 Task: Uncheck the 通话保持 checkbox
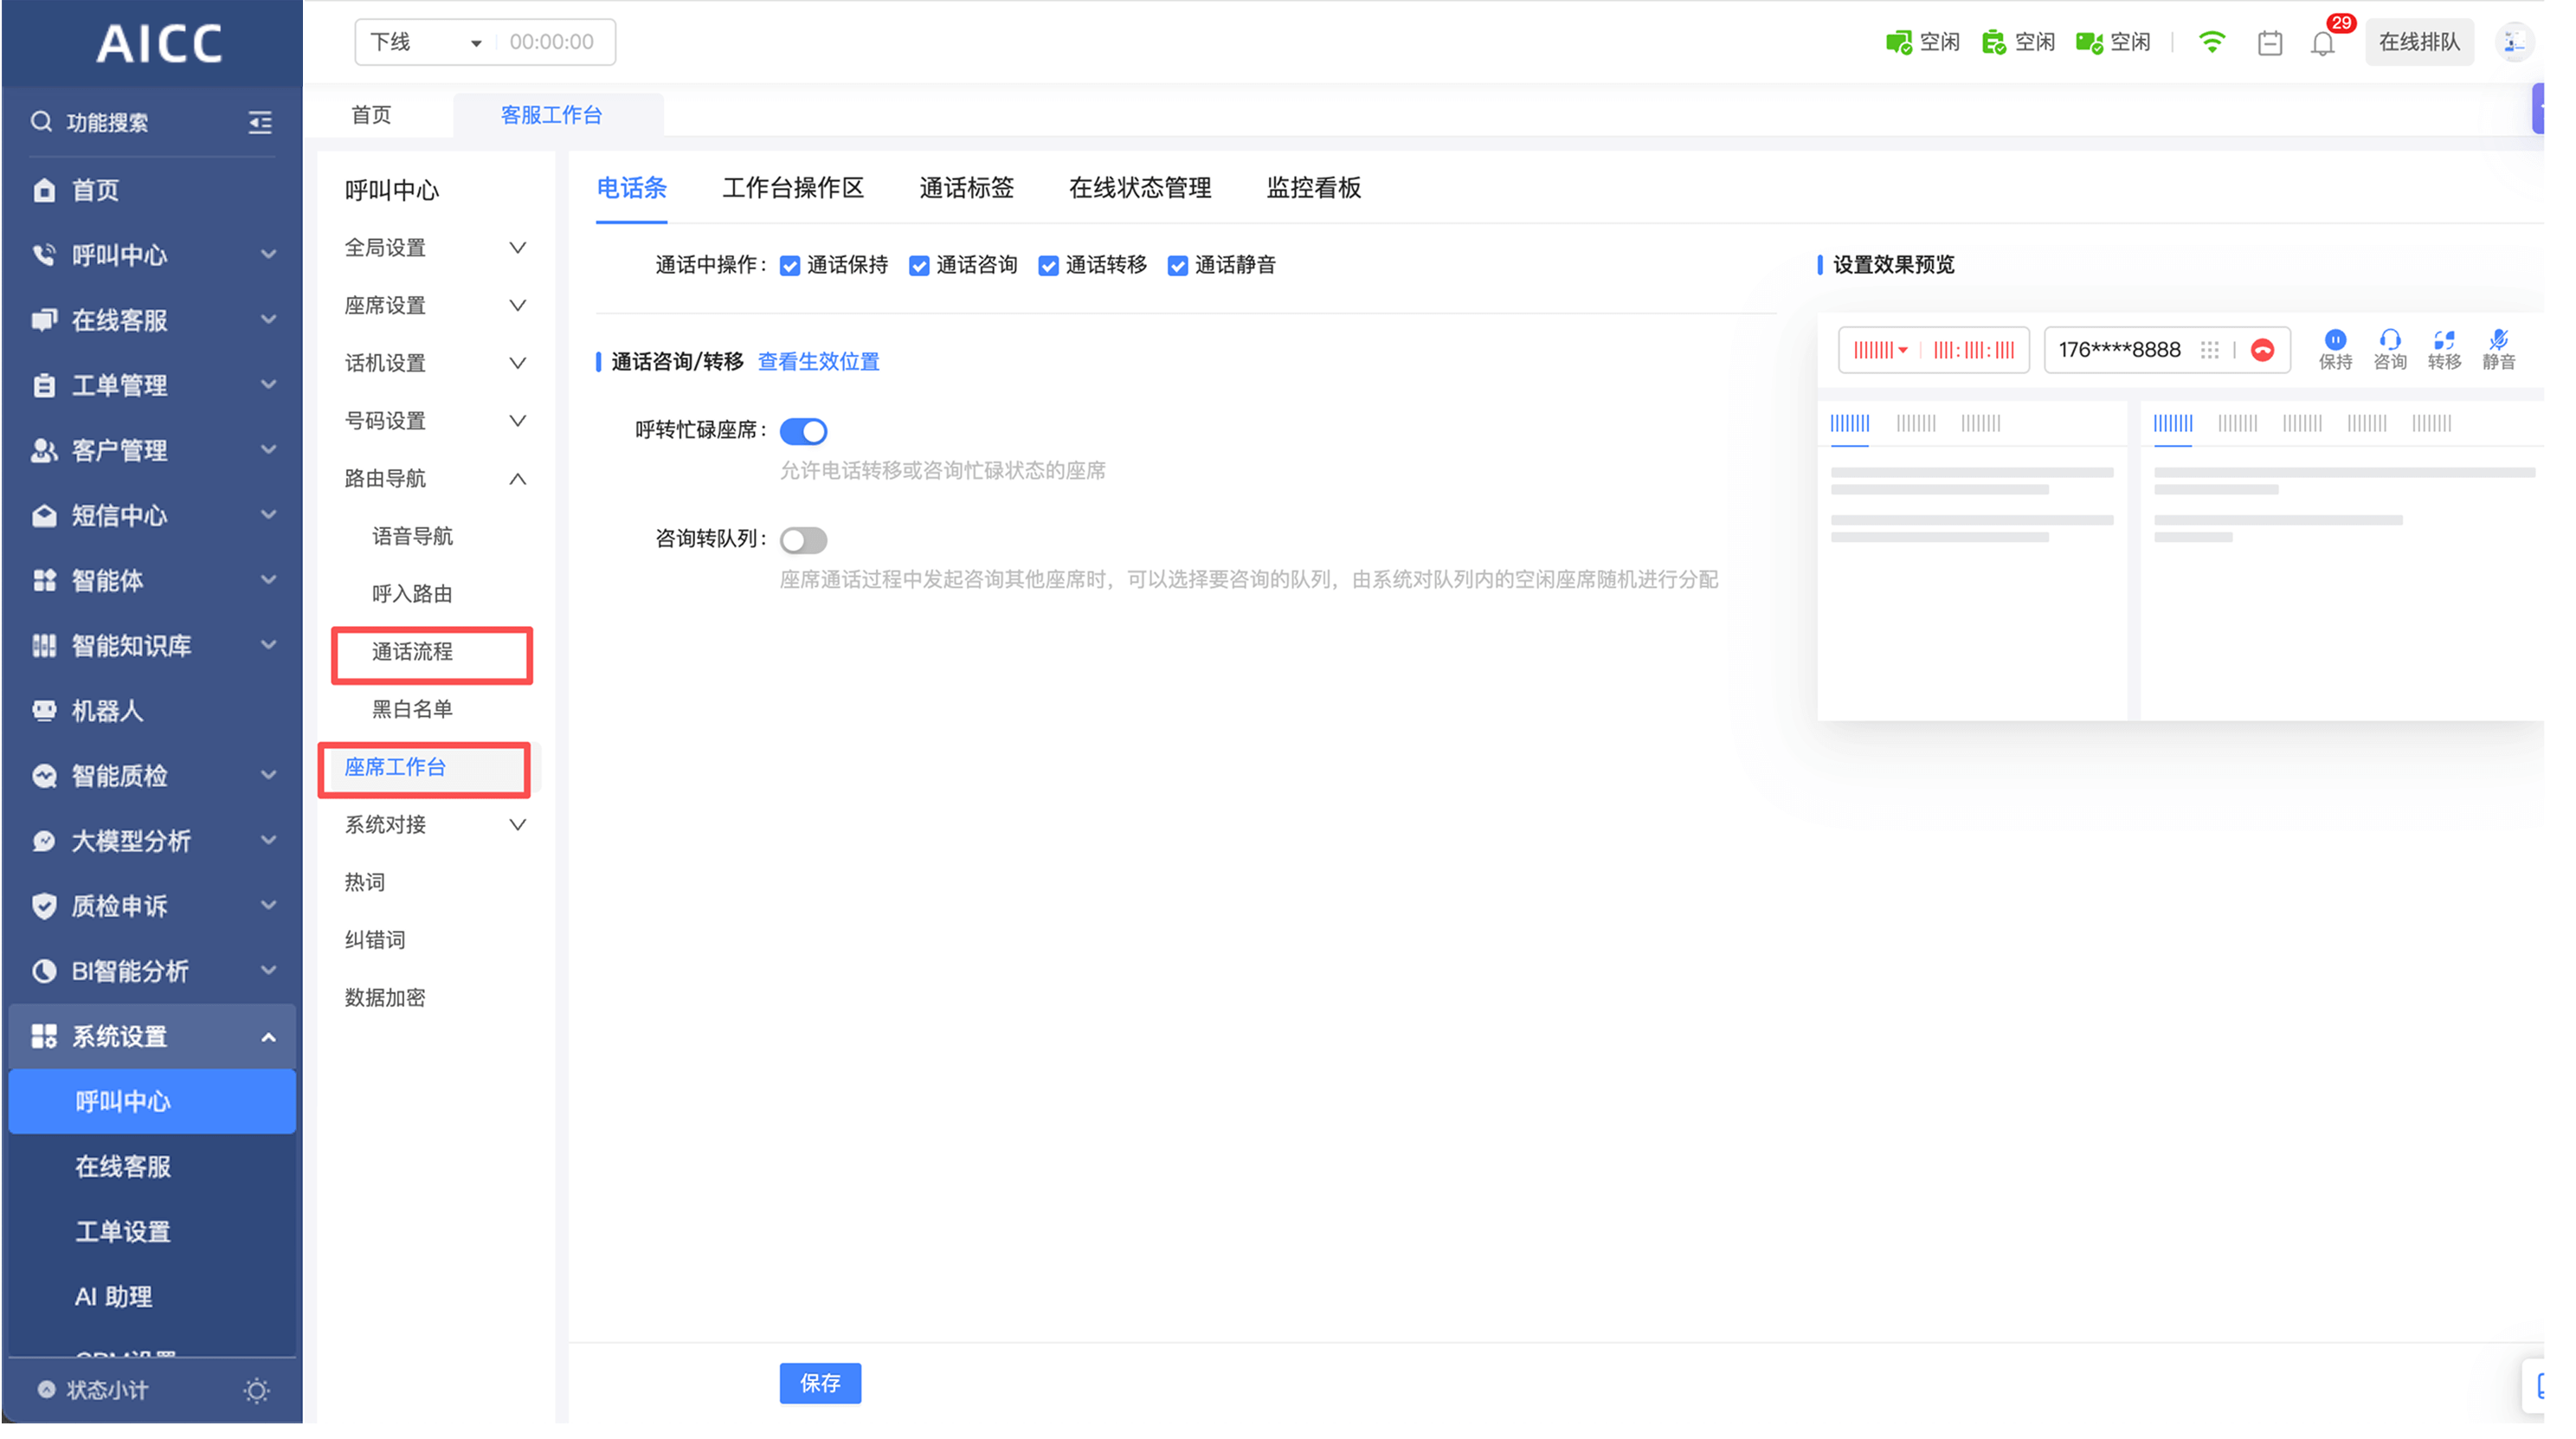790,266
